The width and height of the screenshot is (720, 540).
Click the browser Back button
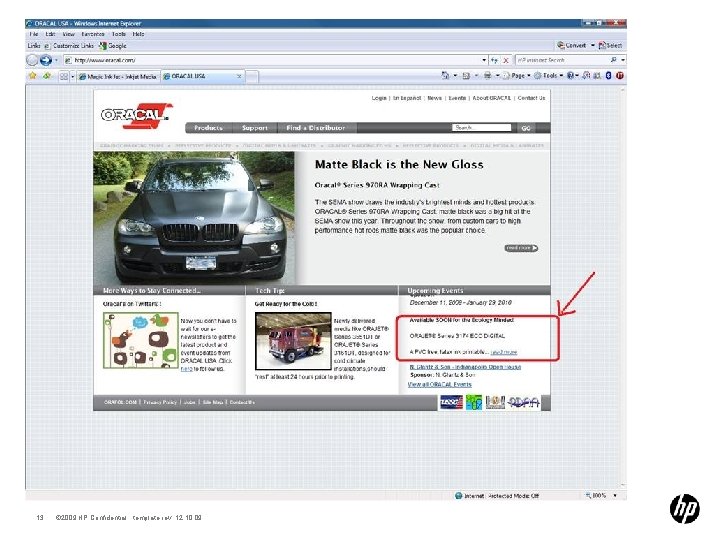(32, 60)
